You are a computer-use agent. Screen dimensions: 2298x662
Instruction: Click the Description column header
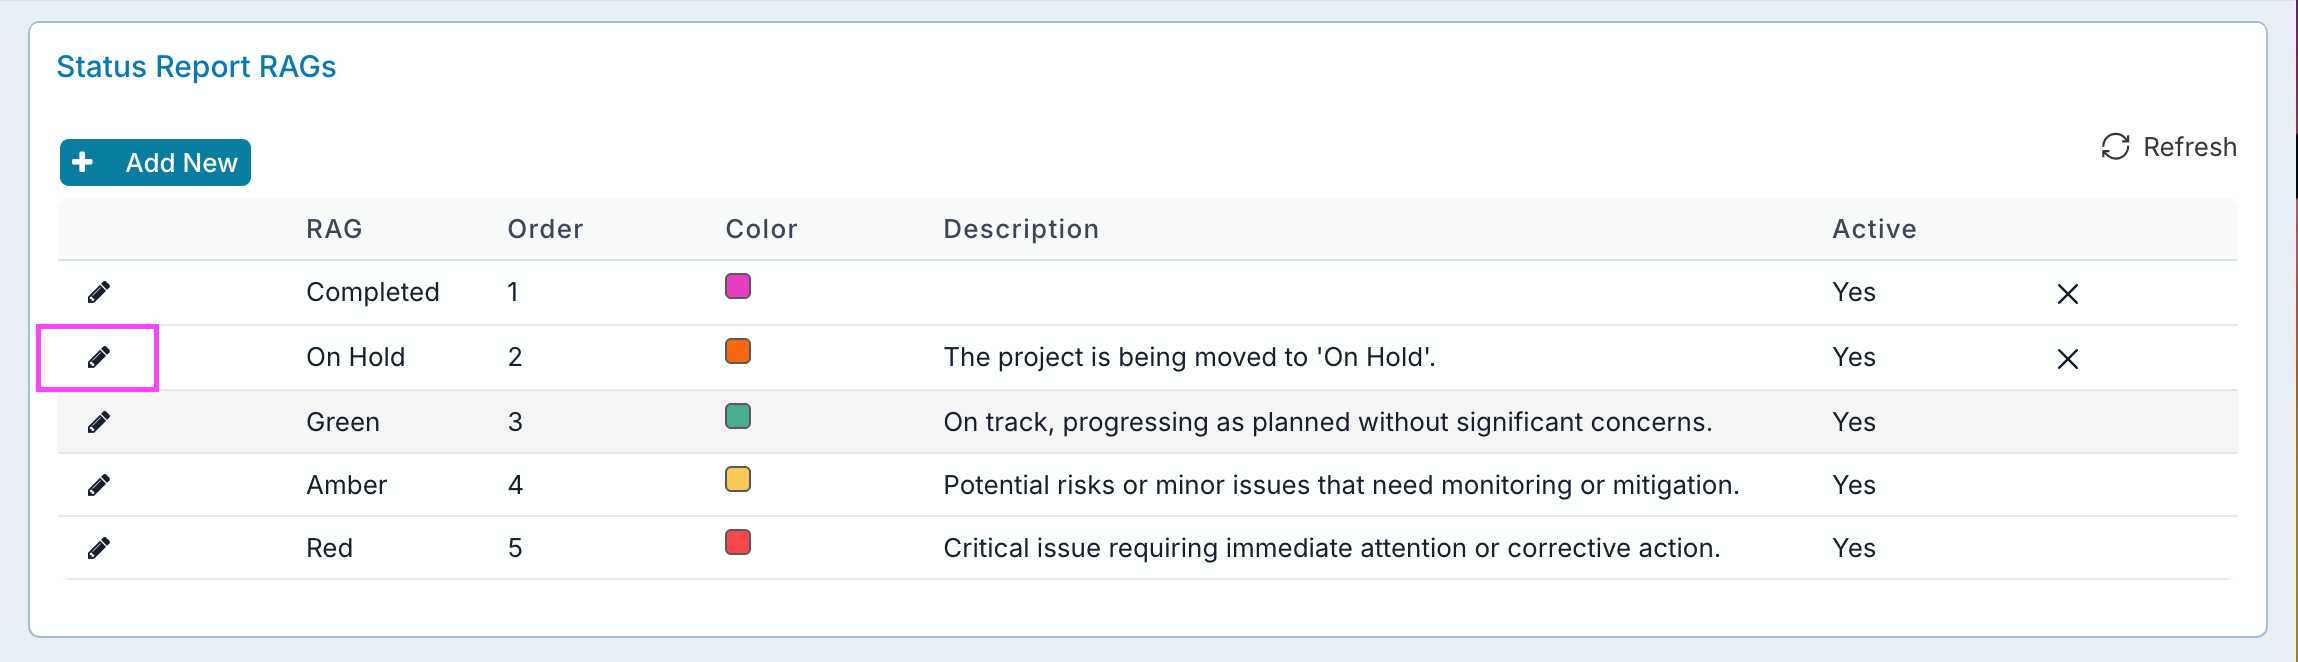coord(1021,229)
